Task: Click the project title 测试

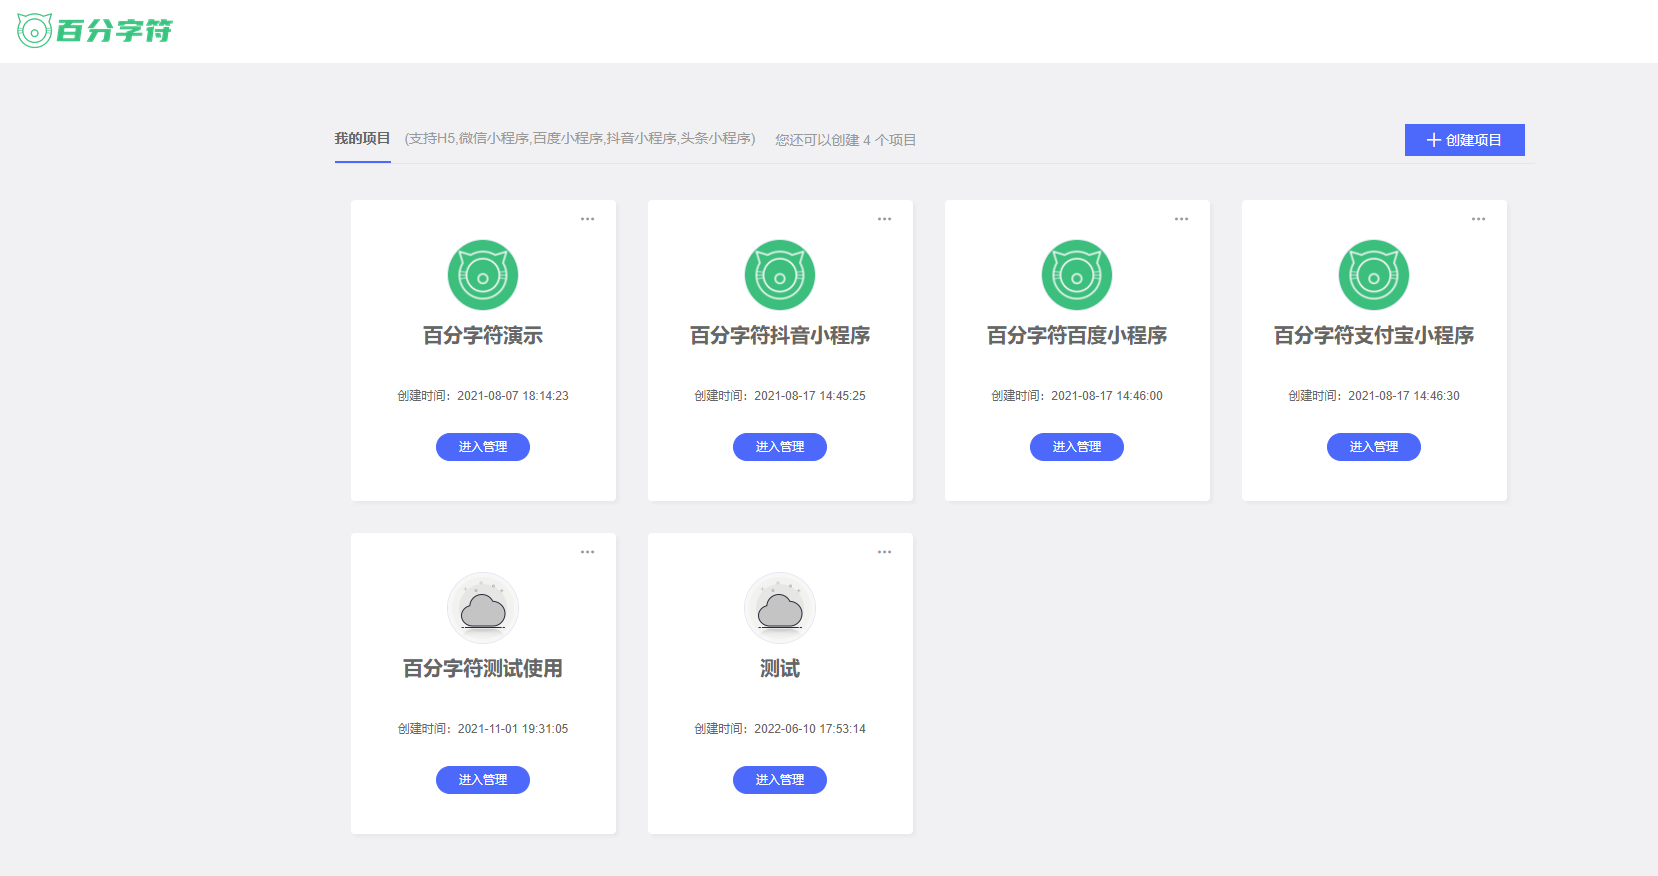Action: pos(780,669)
